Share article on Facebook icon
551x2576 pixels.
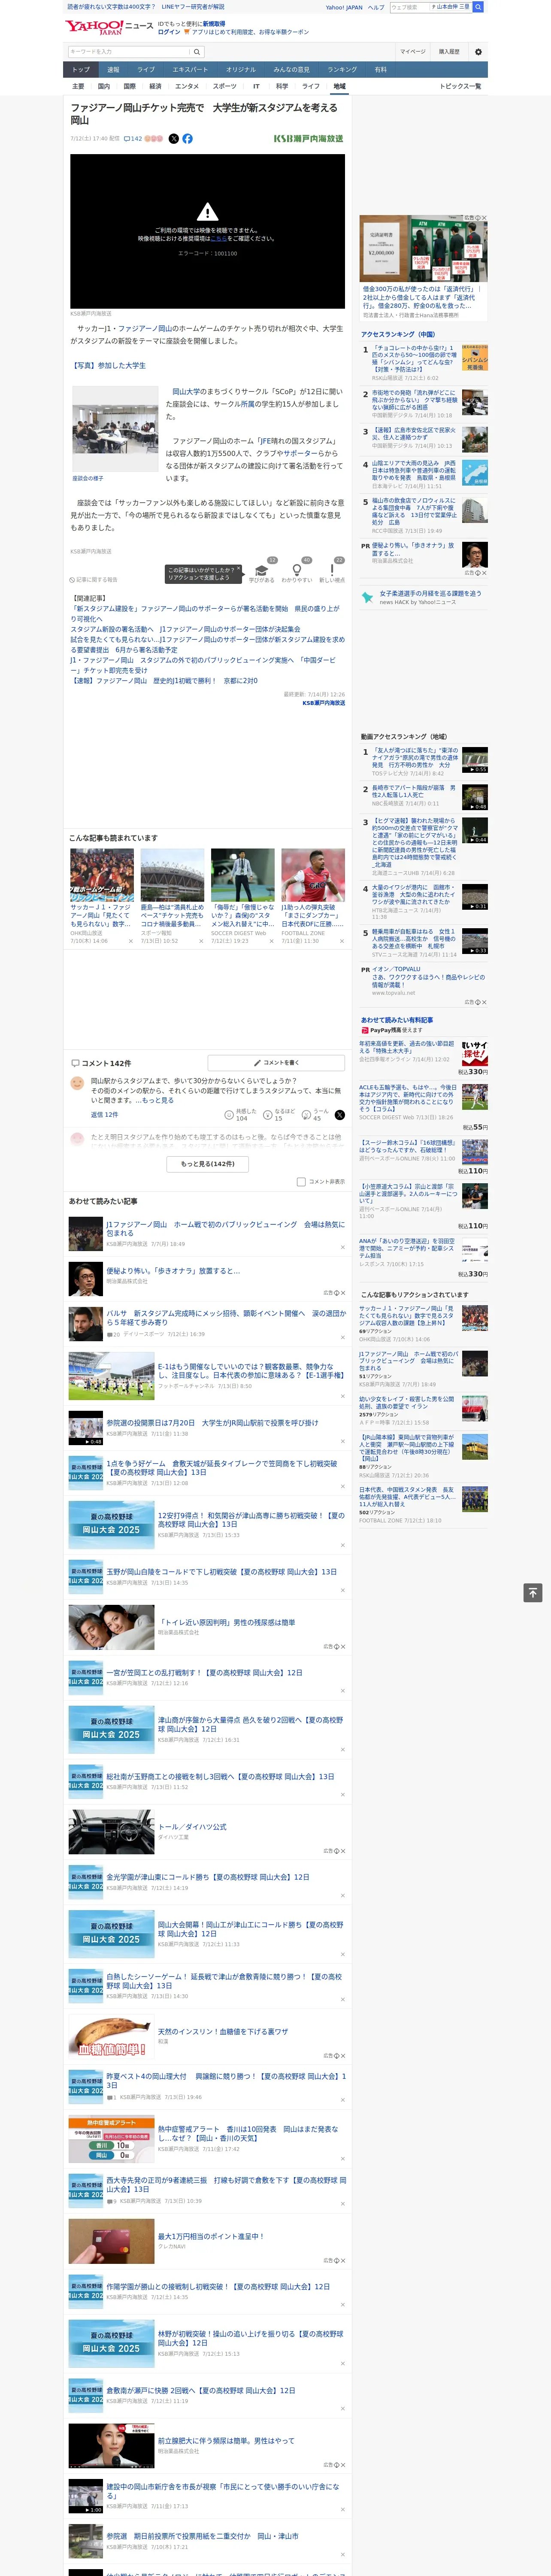[187, 139]
